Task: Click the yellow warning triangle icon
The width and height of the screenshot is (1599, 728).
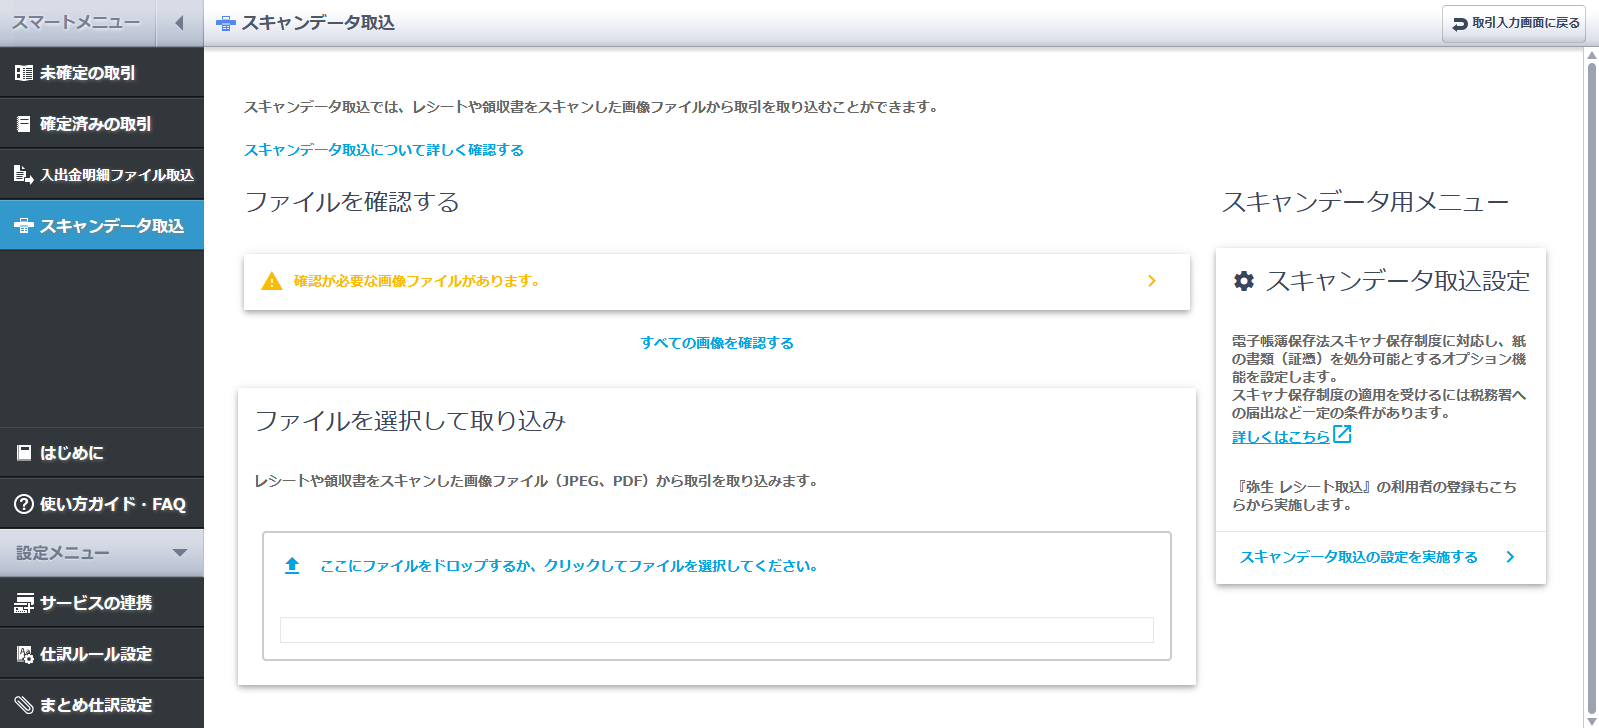Action: tap(271, 281)
